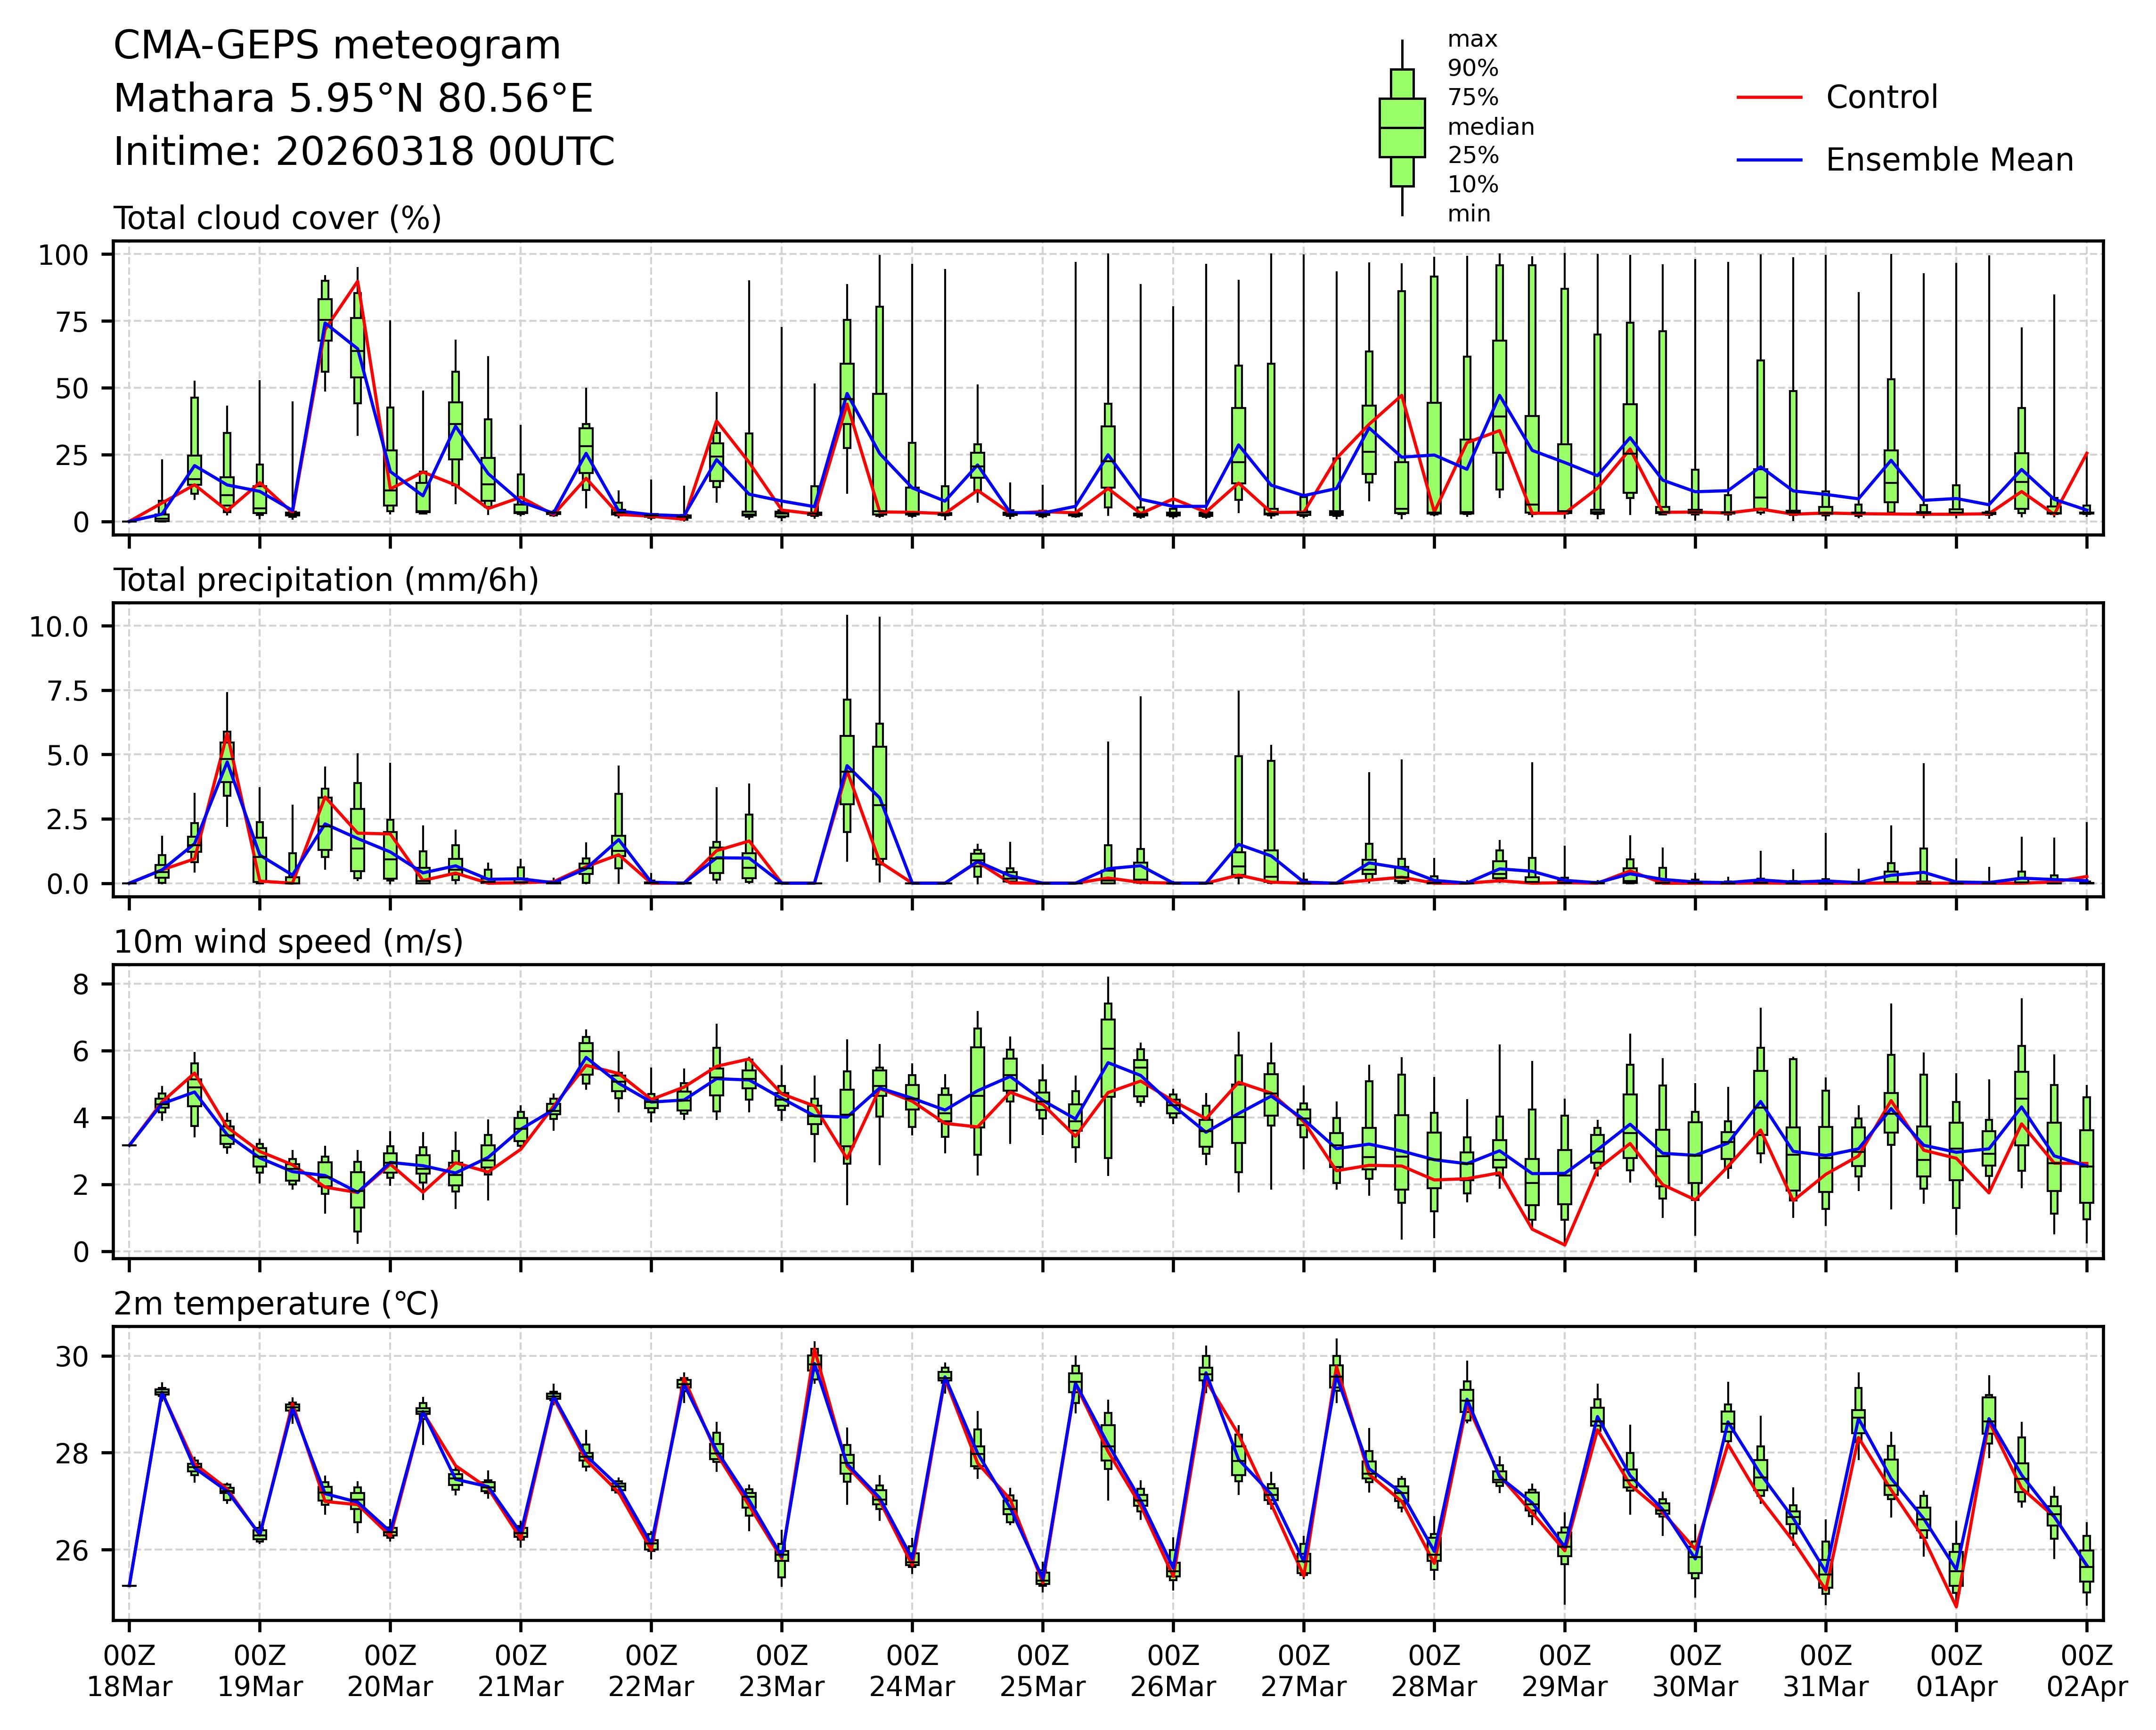Click the '10m wind speed (m/s)' panel title
The width and height of the screenshot is (2156, 1730).
tap(288, 942)
